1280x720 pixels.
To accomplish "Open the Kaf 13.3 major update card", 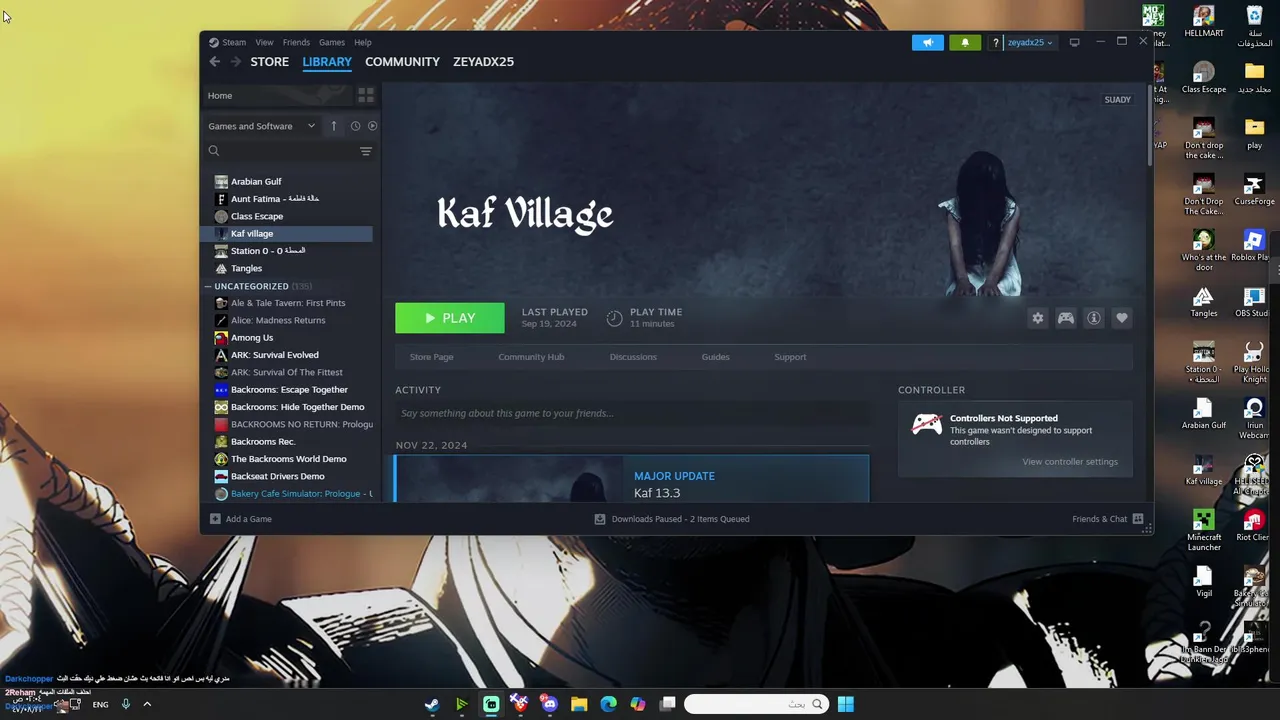I will (x=632, y=479).
